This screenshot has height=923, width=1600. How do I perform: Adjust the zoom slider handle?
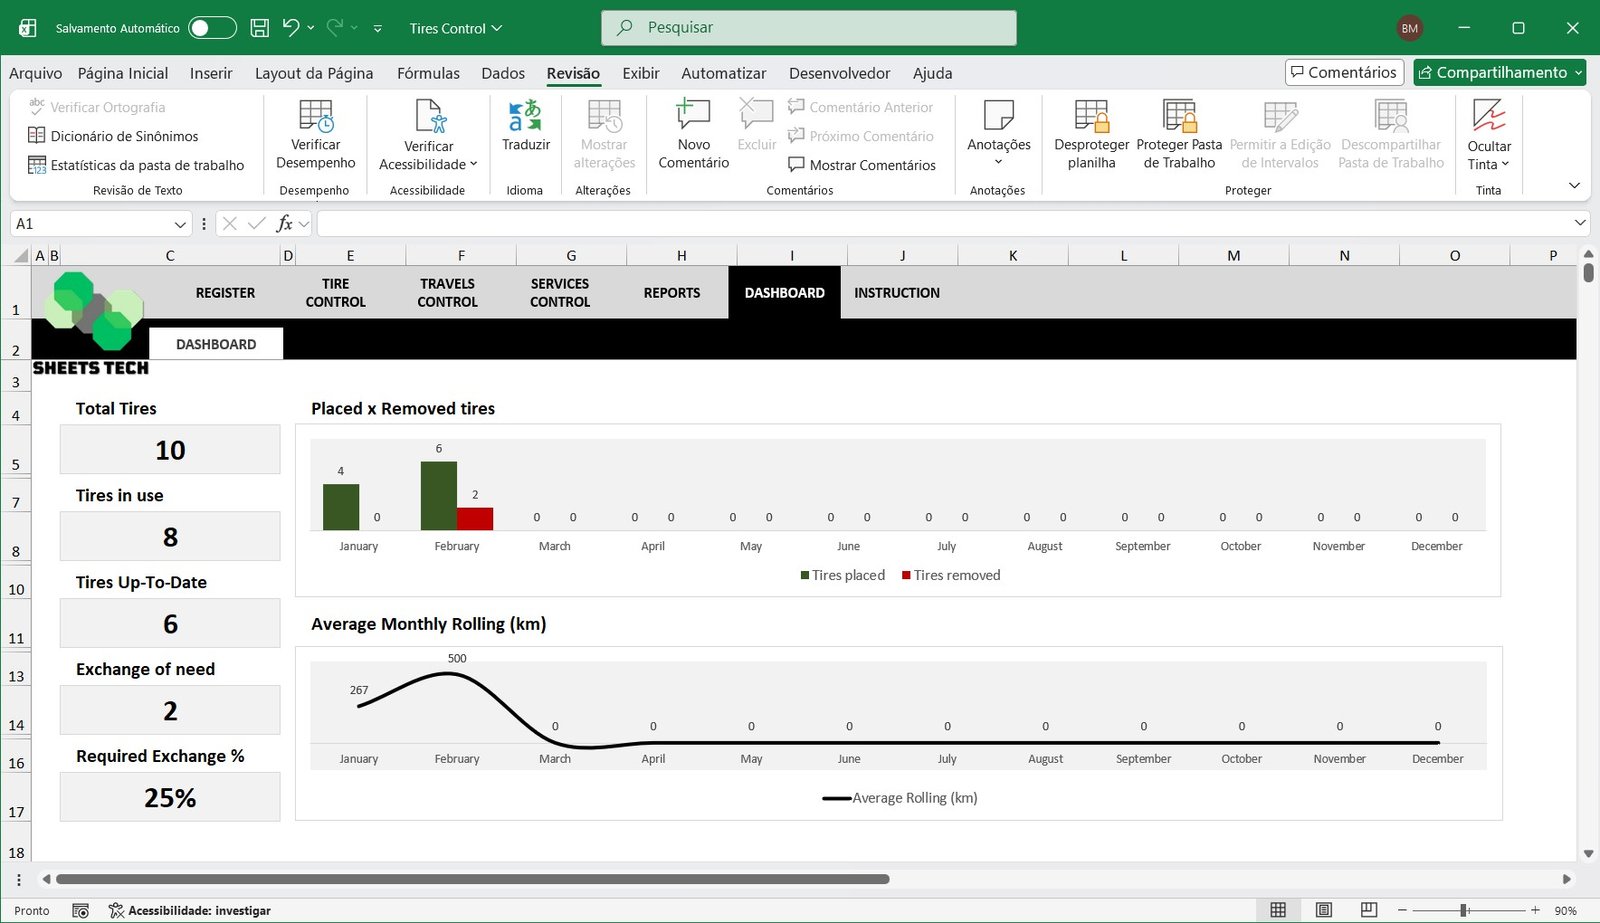click(x=1464, y=910)
